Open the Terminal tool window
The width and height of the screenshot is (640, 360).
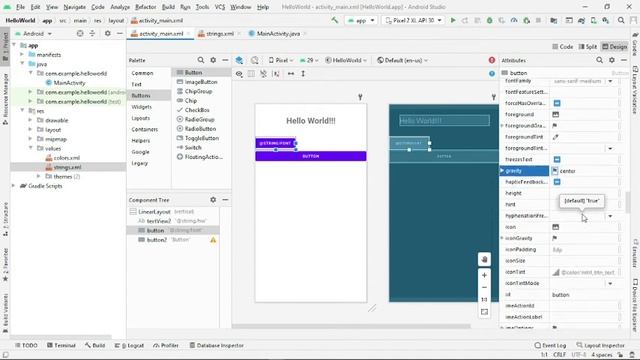61,345
